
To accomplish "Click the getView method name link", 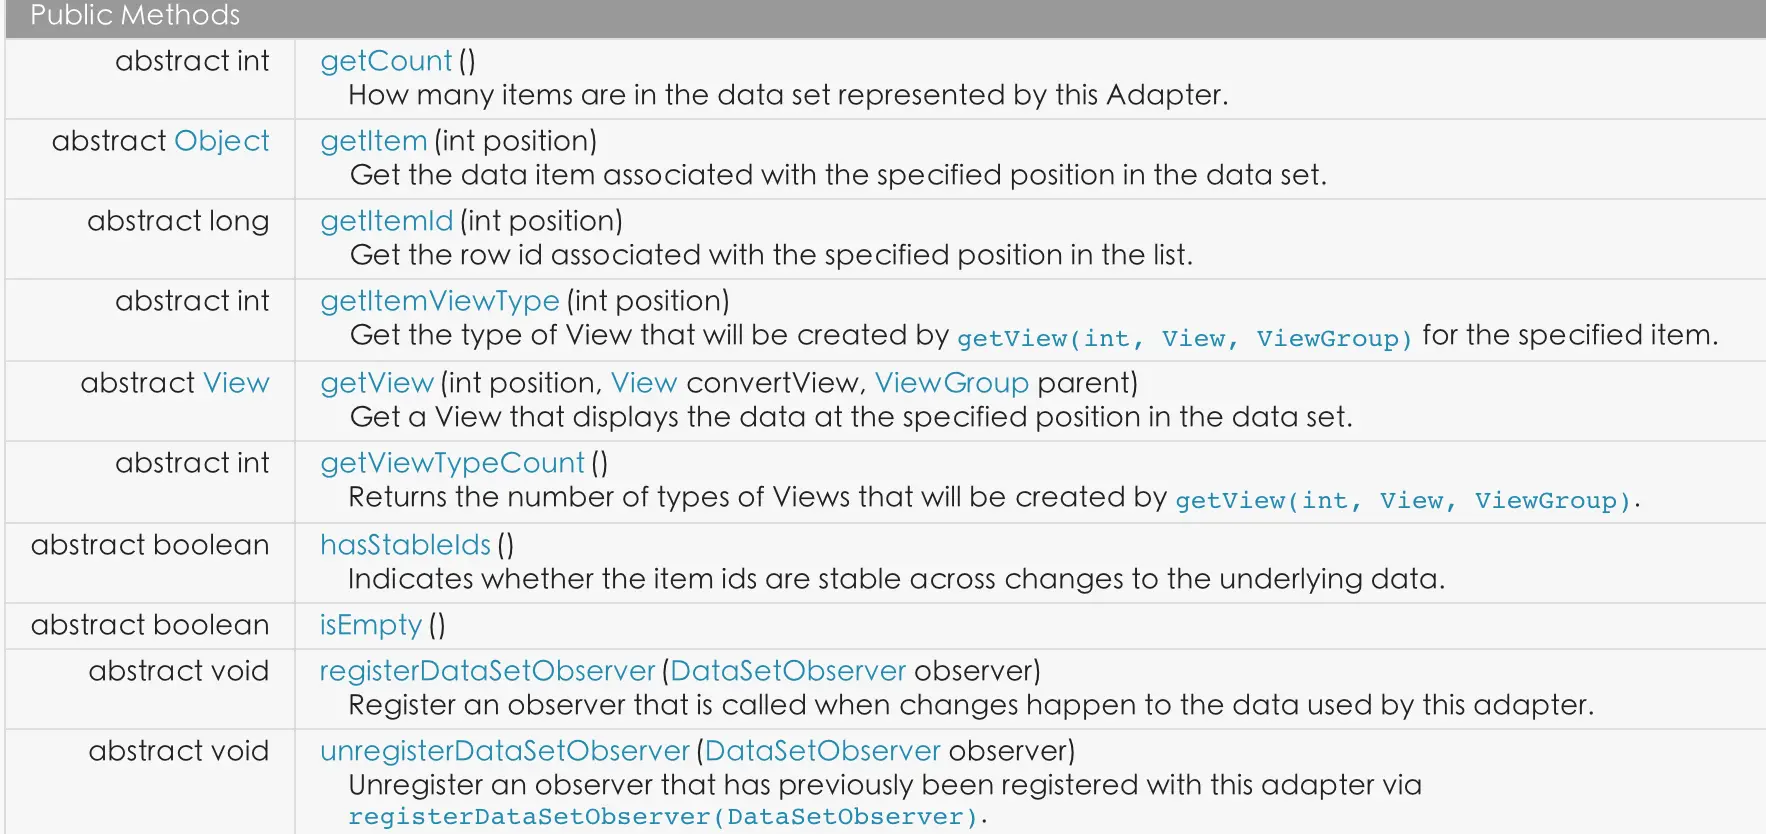I will (x=376, y=383).
